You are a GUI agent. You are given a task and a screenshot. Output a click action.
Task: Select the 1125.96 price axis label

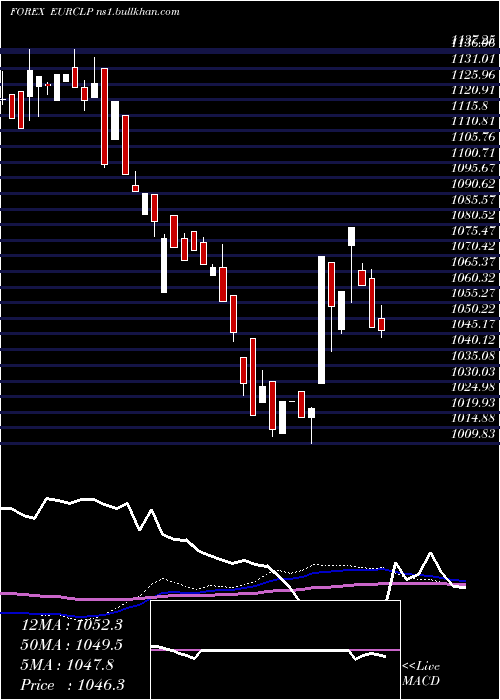[x=473, y=75]
